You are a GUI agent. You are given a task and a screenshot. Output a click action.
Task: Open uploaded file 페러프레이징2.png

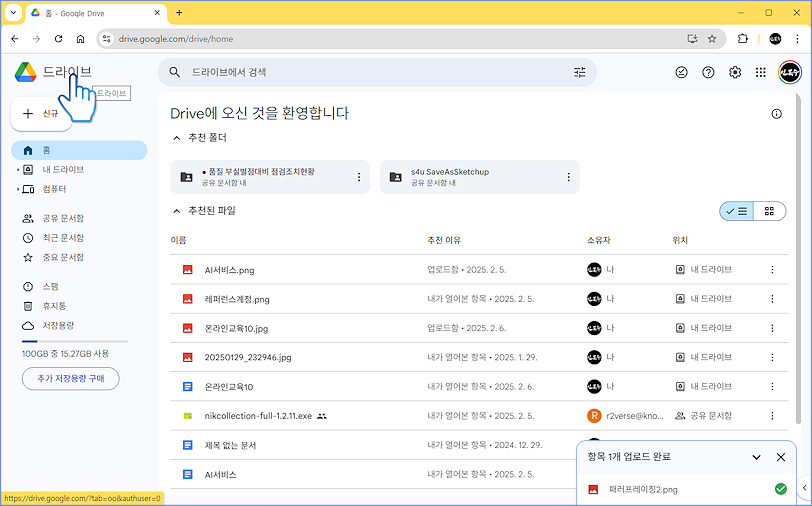pos(643,489)
